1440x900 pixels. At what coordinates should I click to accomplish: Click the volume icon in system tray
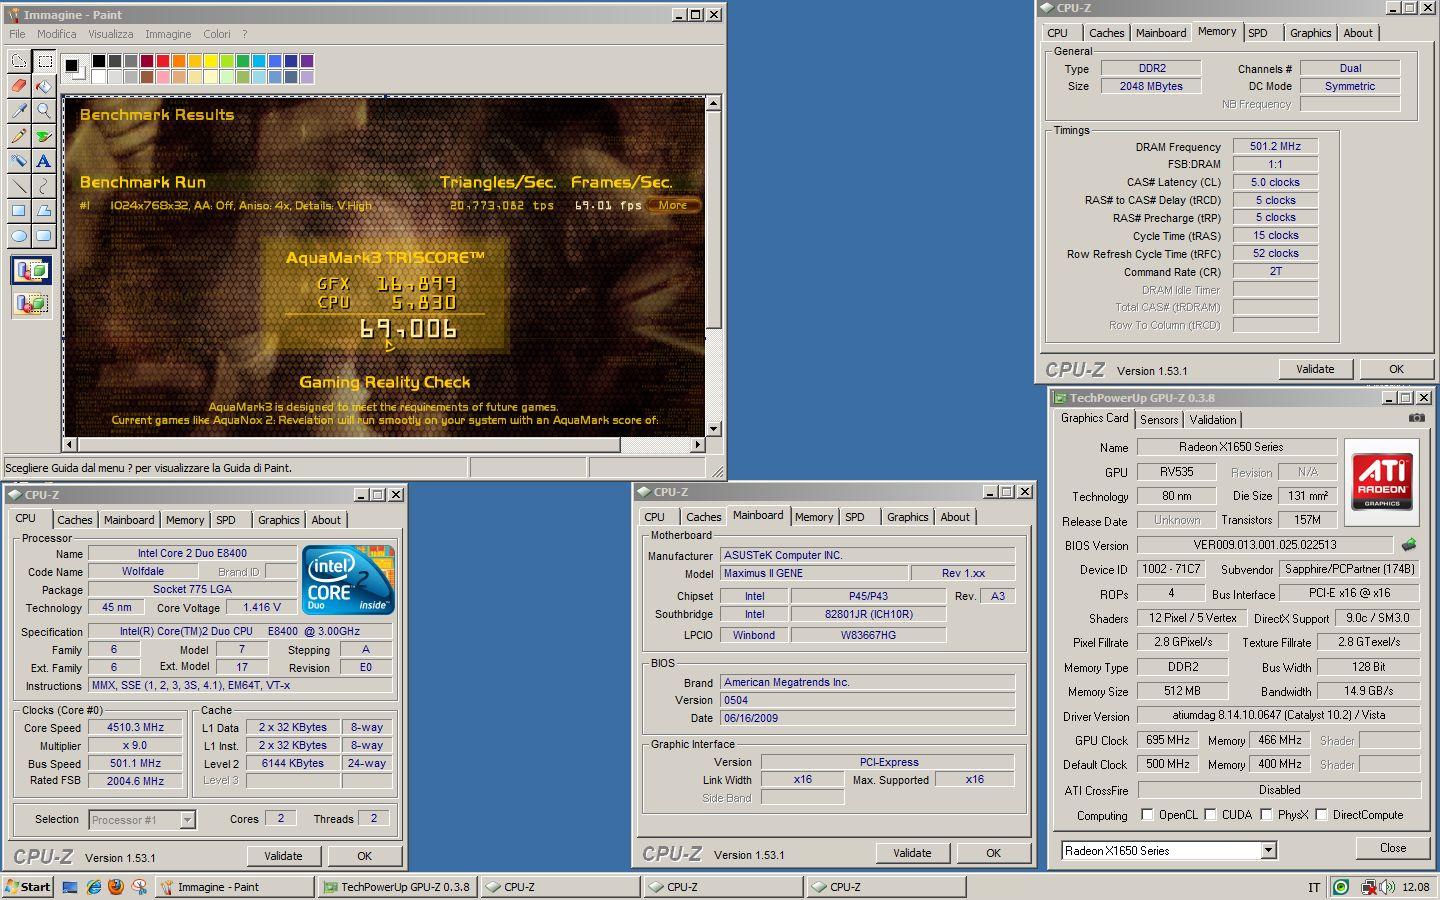coord(1387,887)
